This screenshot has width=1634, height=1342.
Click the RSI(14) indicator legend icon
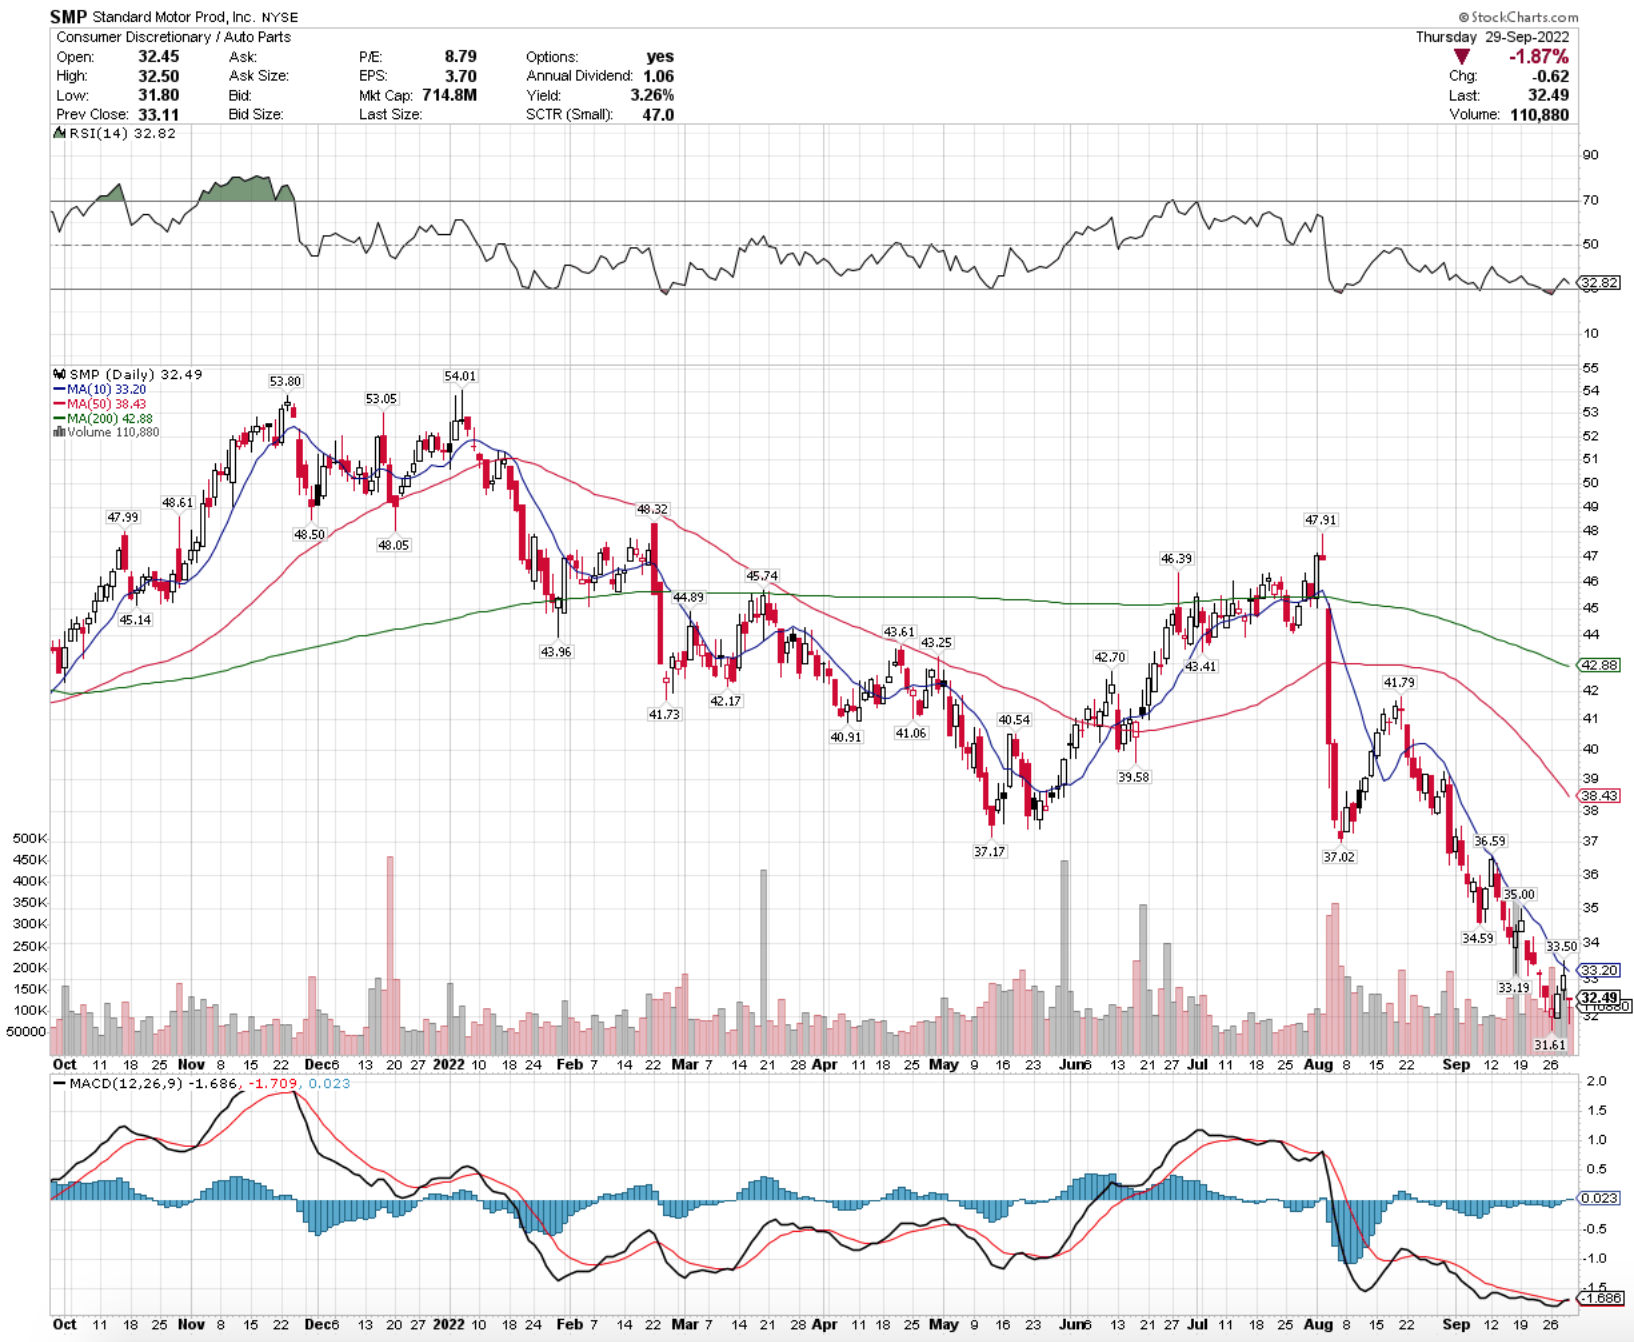tap(59, 133)
